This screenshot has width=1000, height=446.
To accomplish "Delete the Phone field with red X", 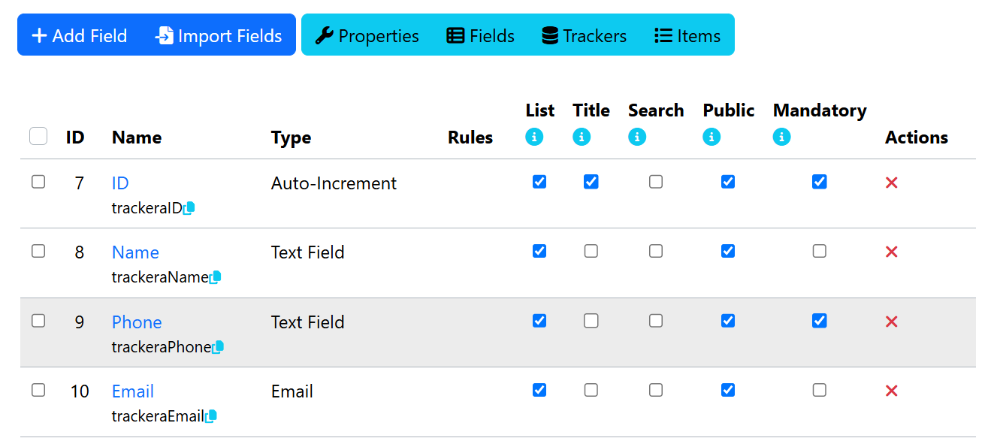I will (892, 322).
